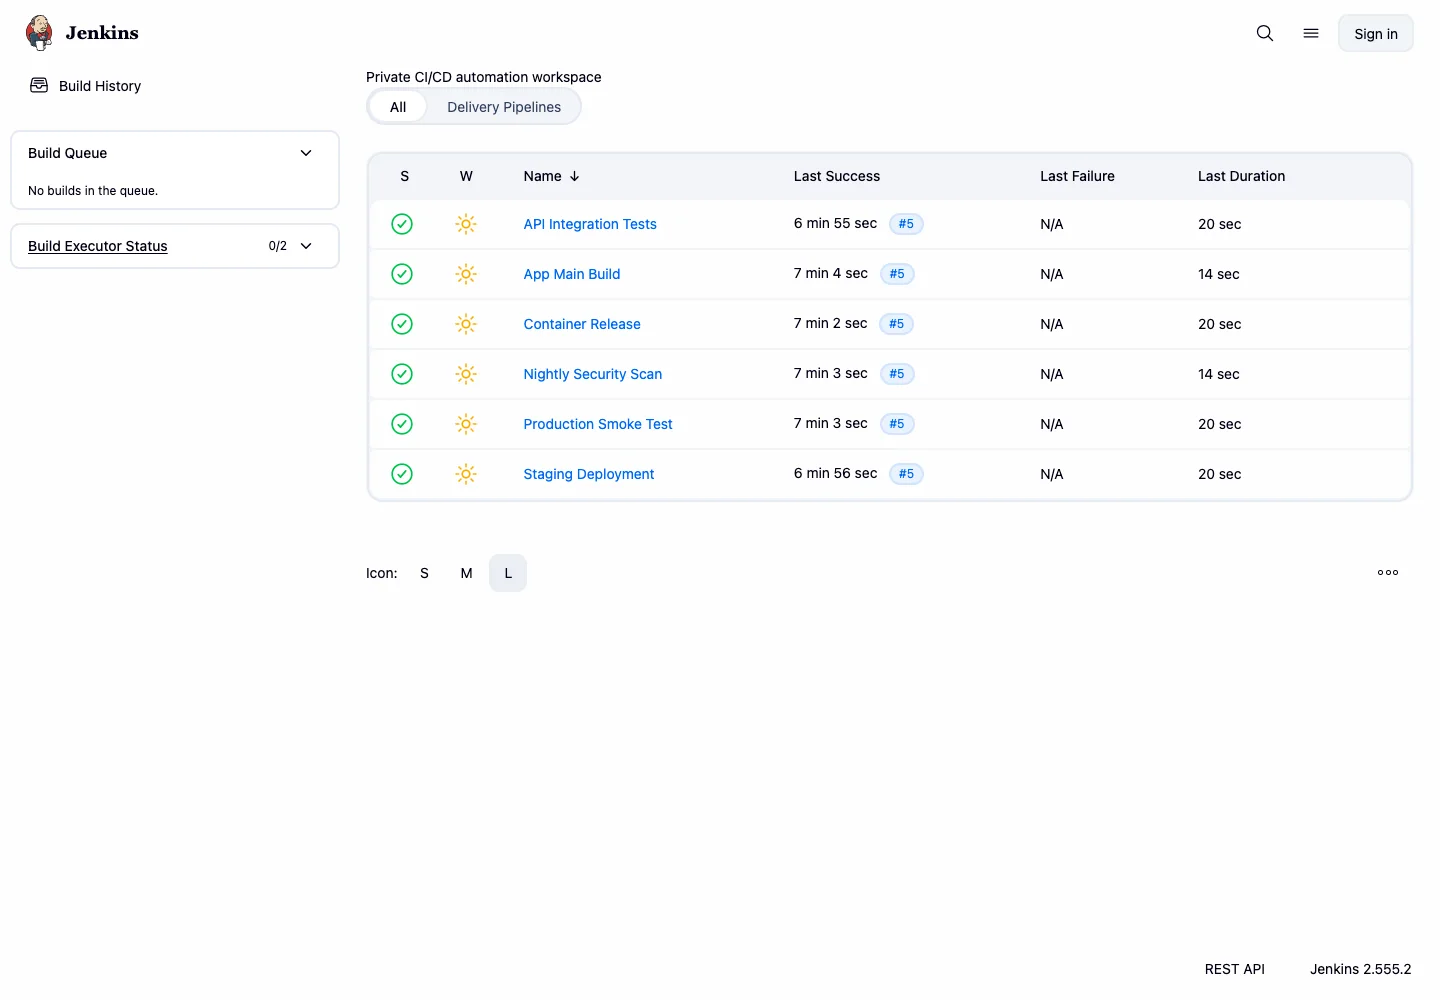
Task: Open the search magnifier icon
Action: (x=1265, y=33)
